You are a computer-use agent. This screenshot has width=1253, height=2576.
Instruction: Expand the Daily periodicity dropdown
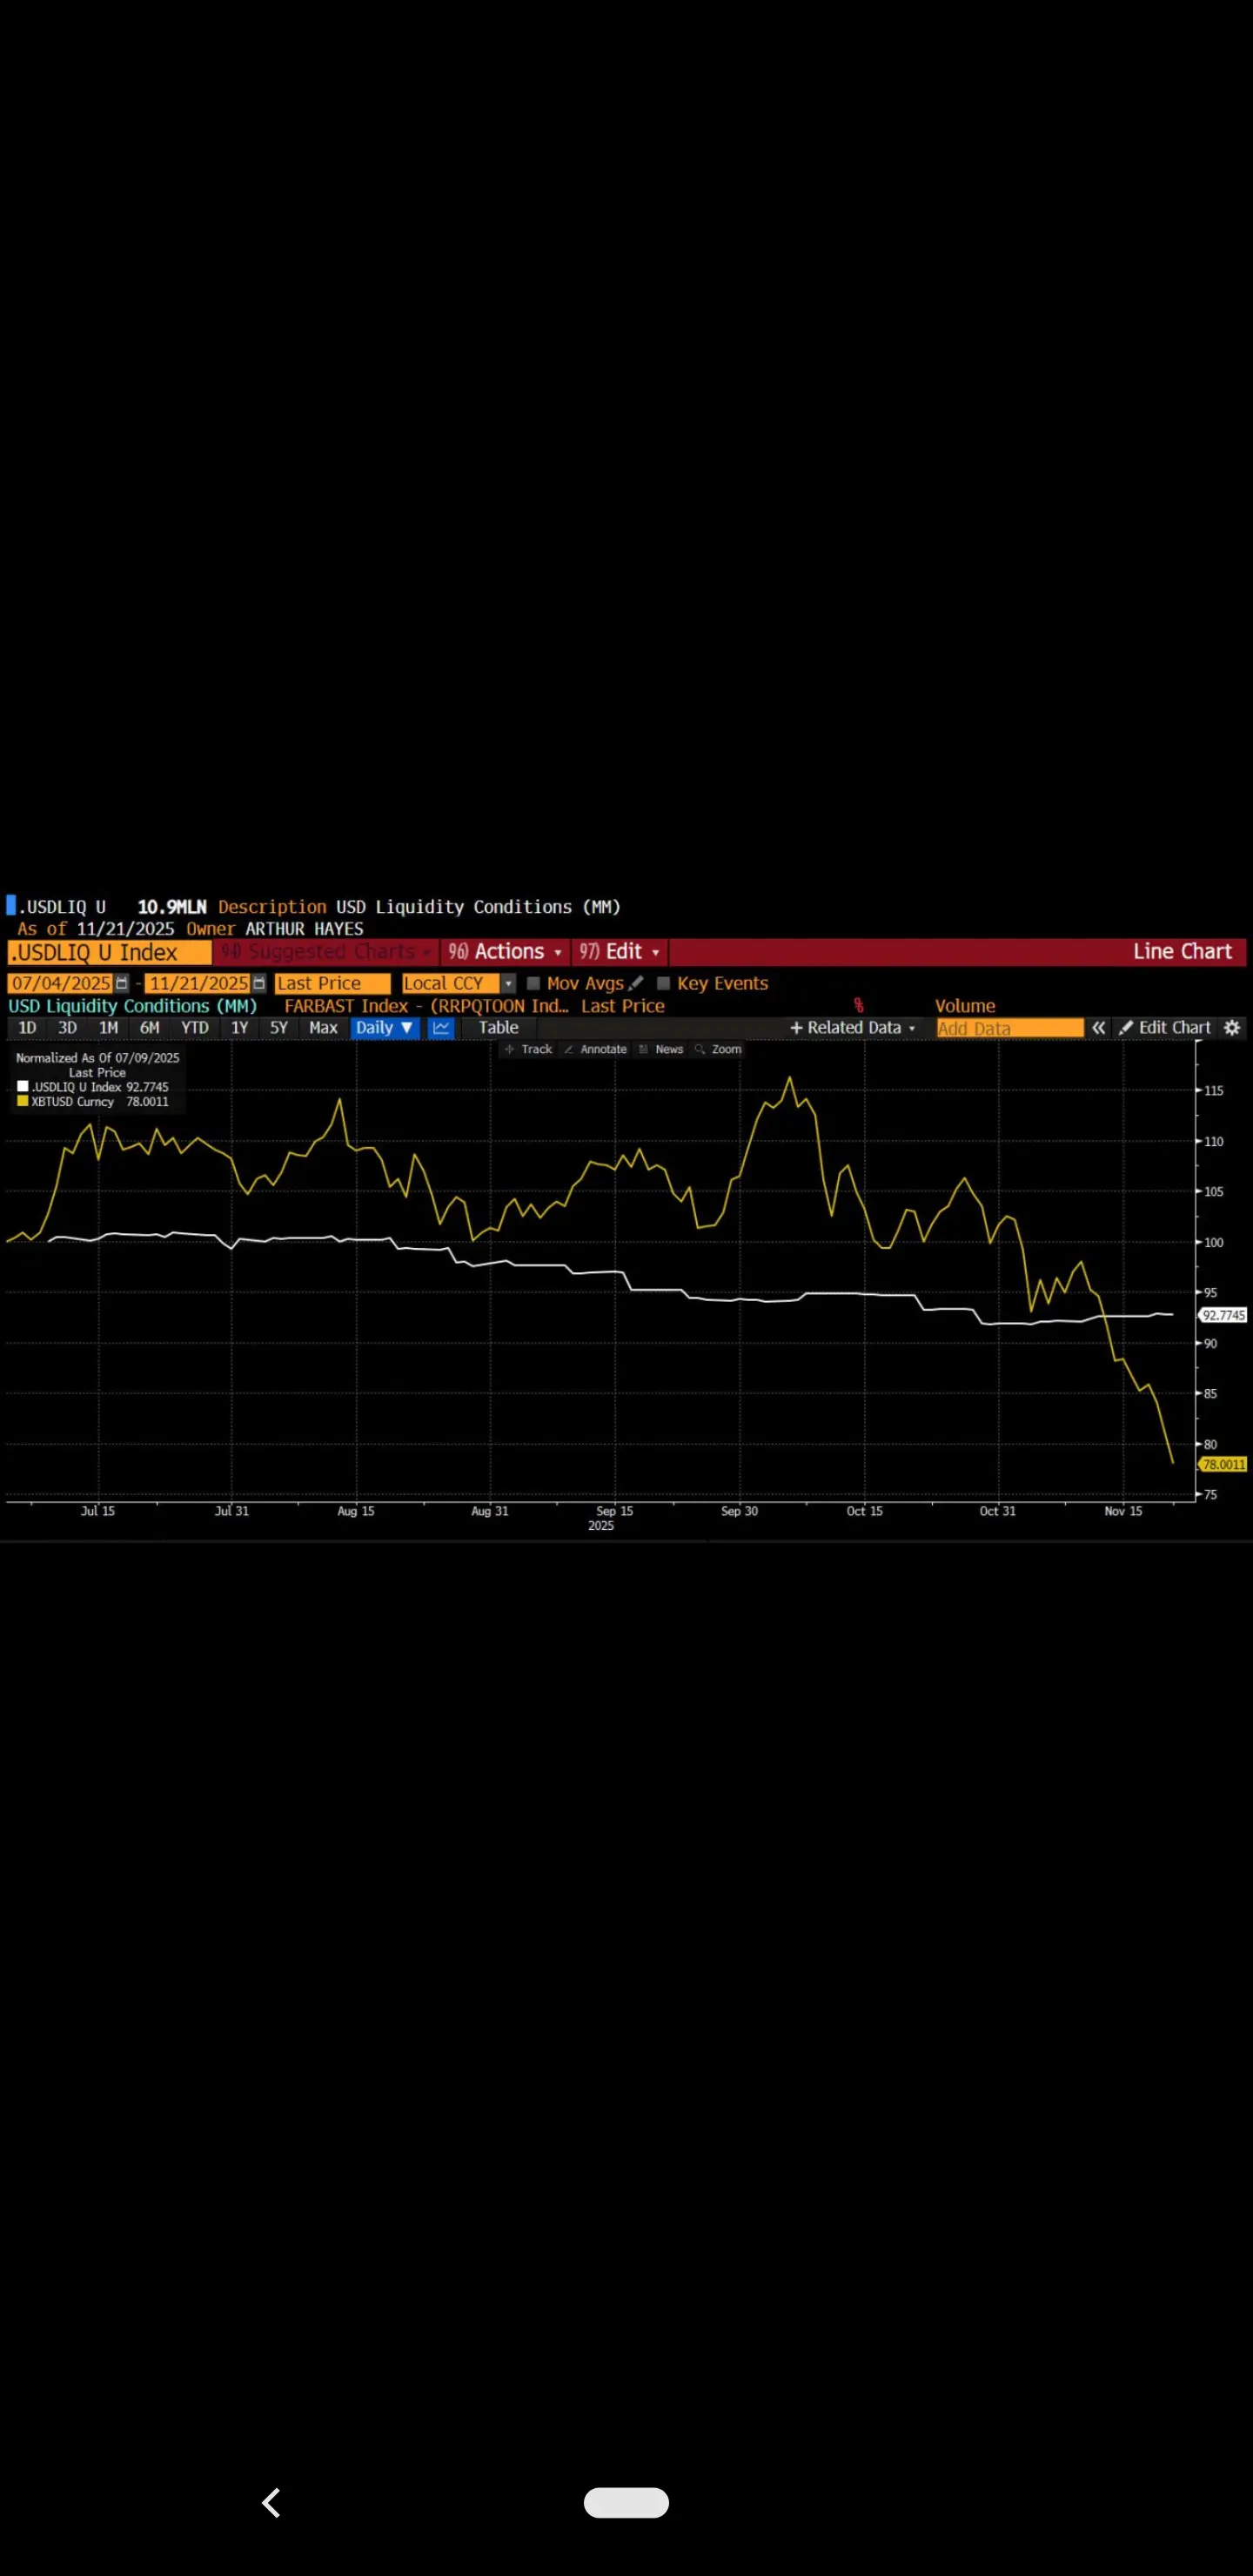pos(384,1027)
